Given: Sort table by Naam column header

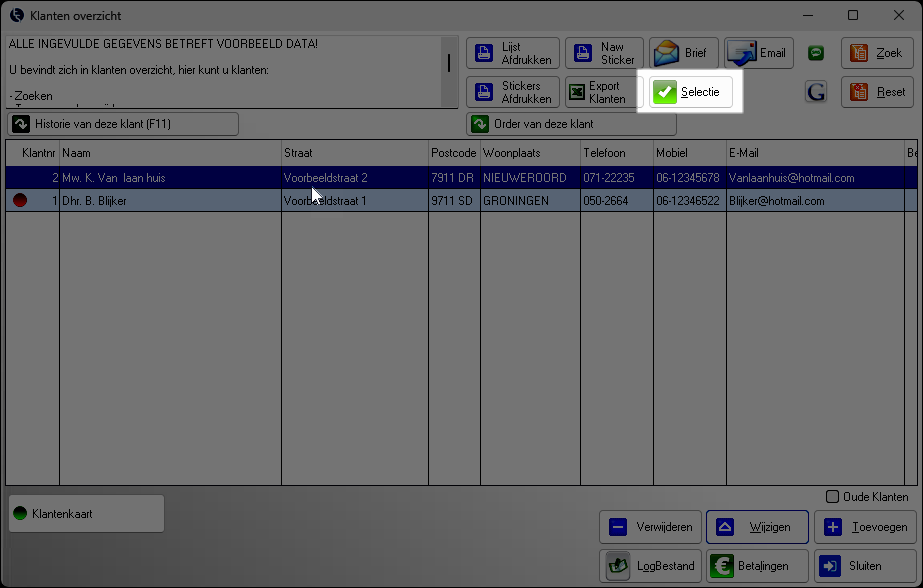Looking at the screenshot, I should [170, 153].
